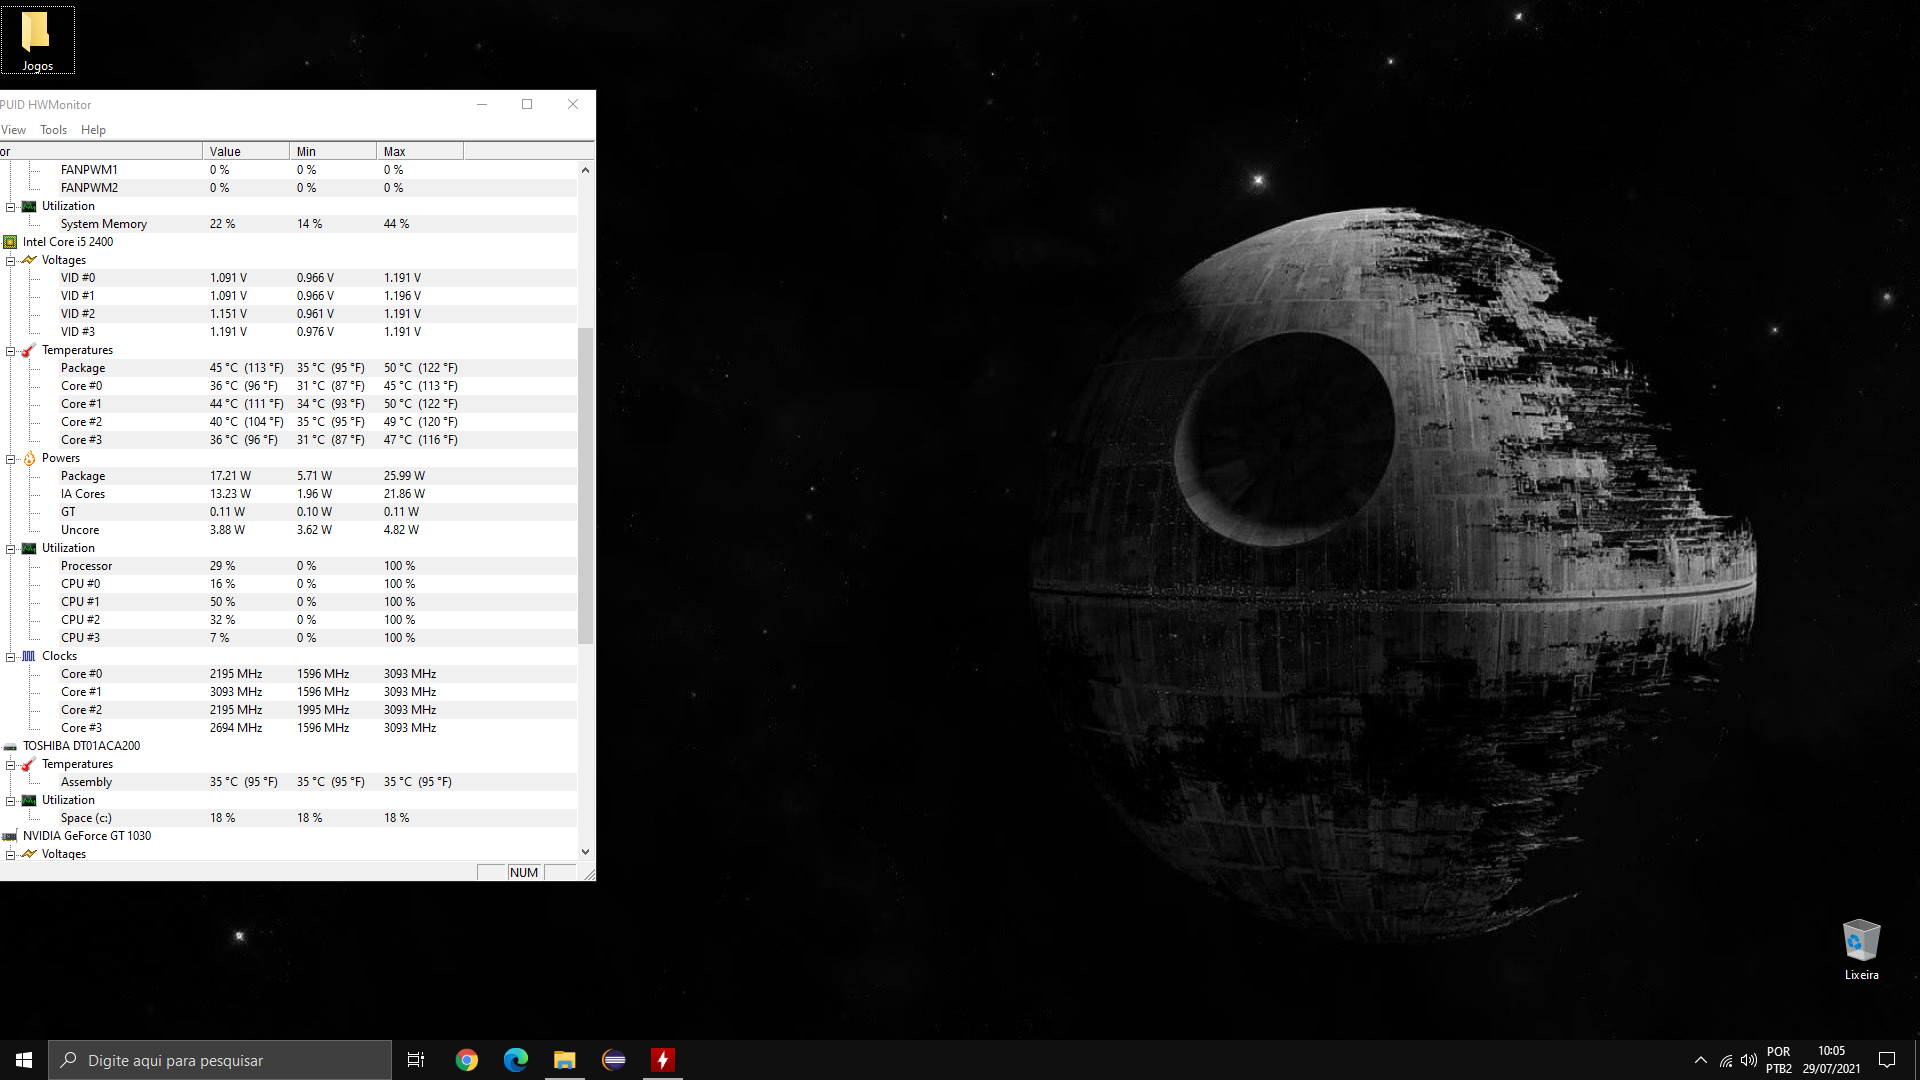Click the taskbar search box

click(x=220, y=1060)
